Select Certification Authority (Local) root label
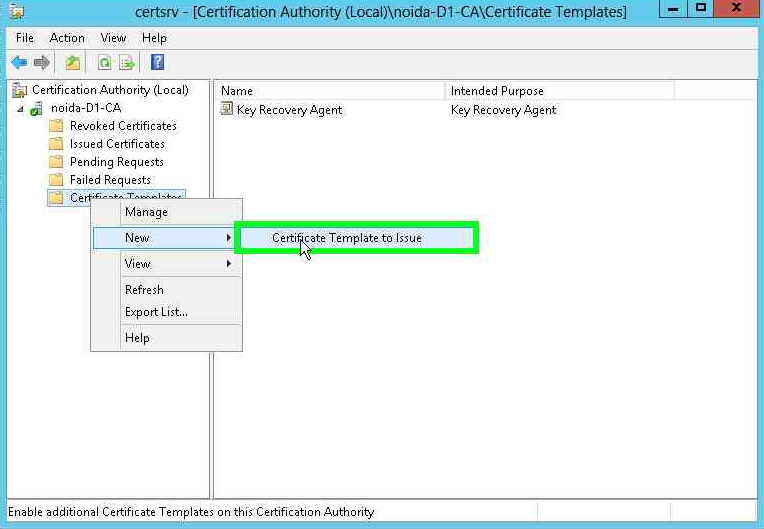 click(x=110, y=90)
